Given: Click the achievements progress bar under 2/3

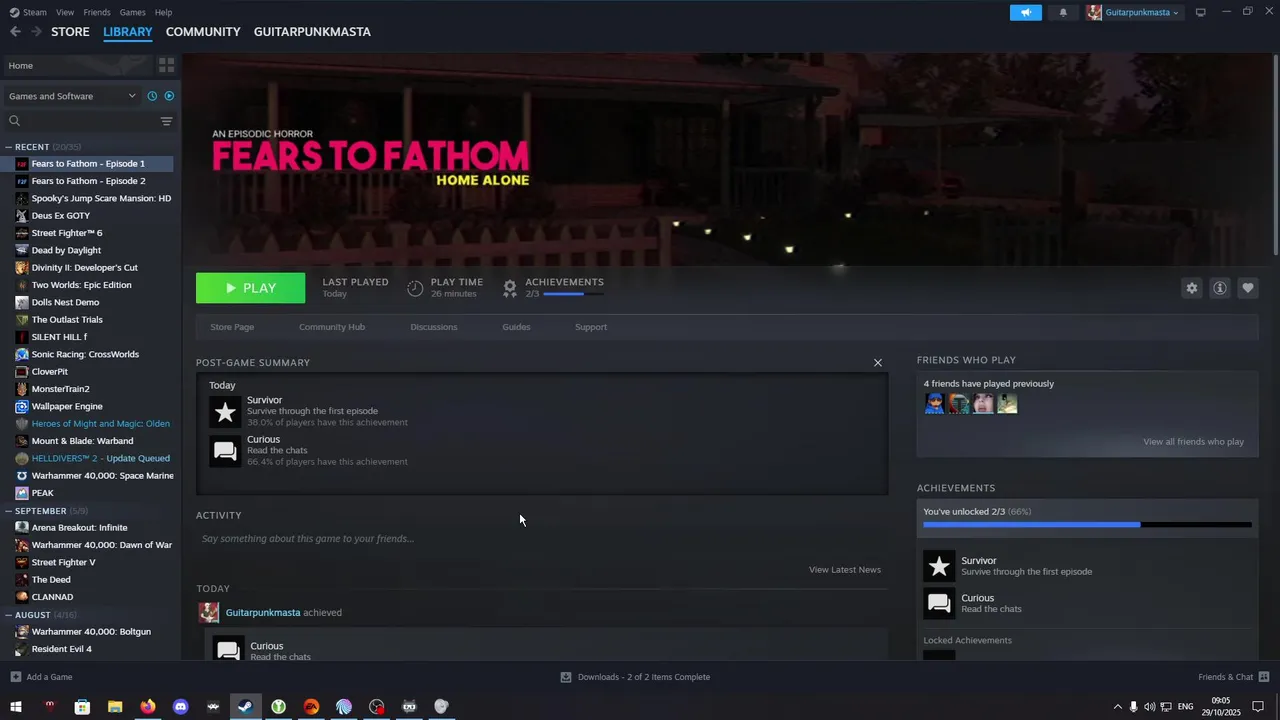Looking at the screenshot, I should (573, 294).
